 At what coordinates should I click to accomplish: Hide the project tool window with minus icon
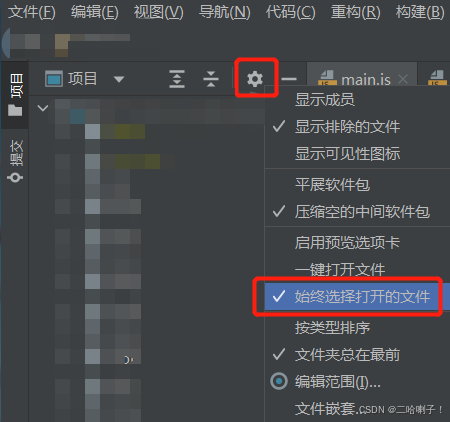(x=289, y=79)
